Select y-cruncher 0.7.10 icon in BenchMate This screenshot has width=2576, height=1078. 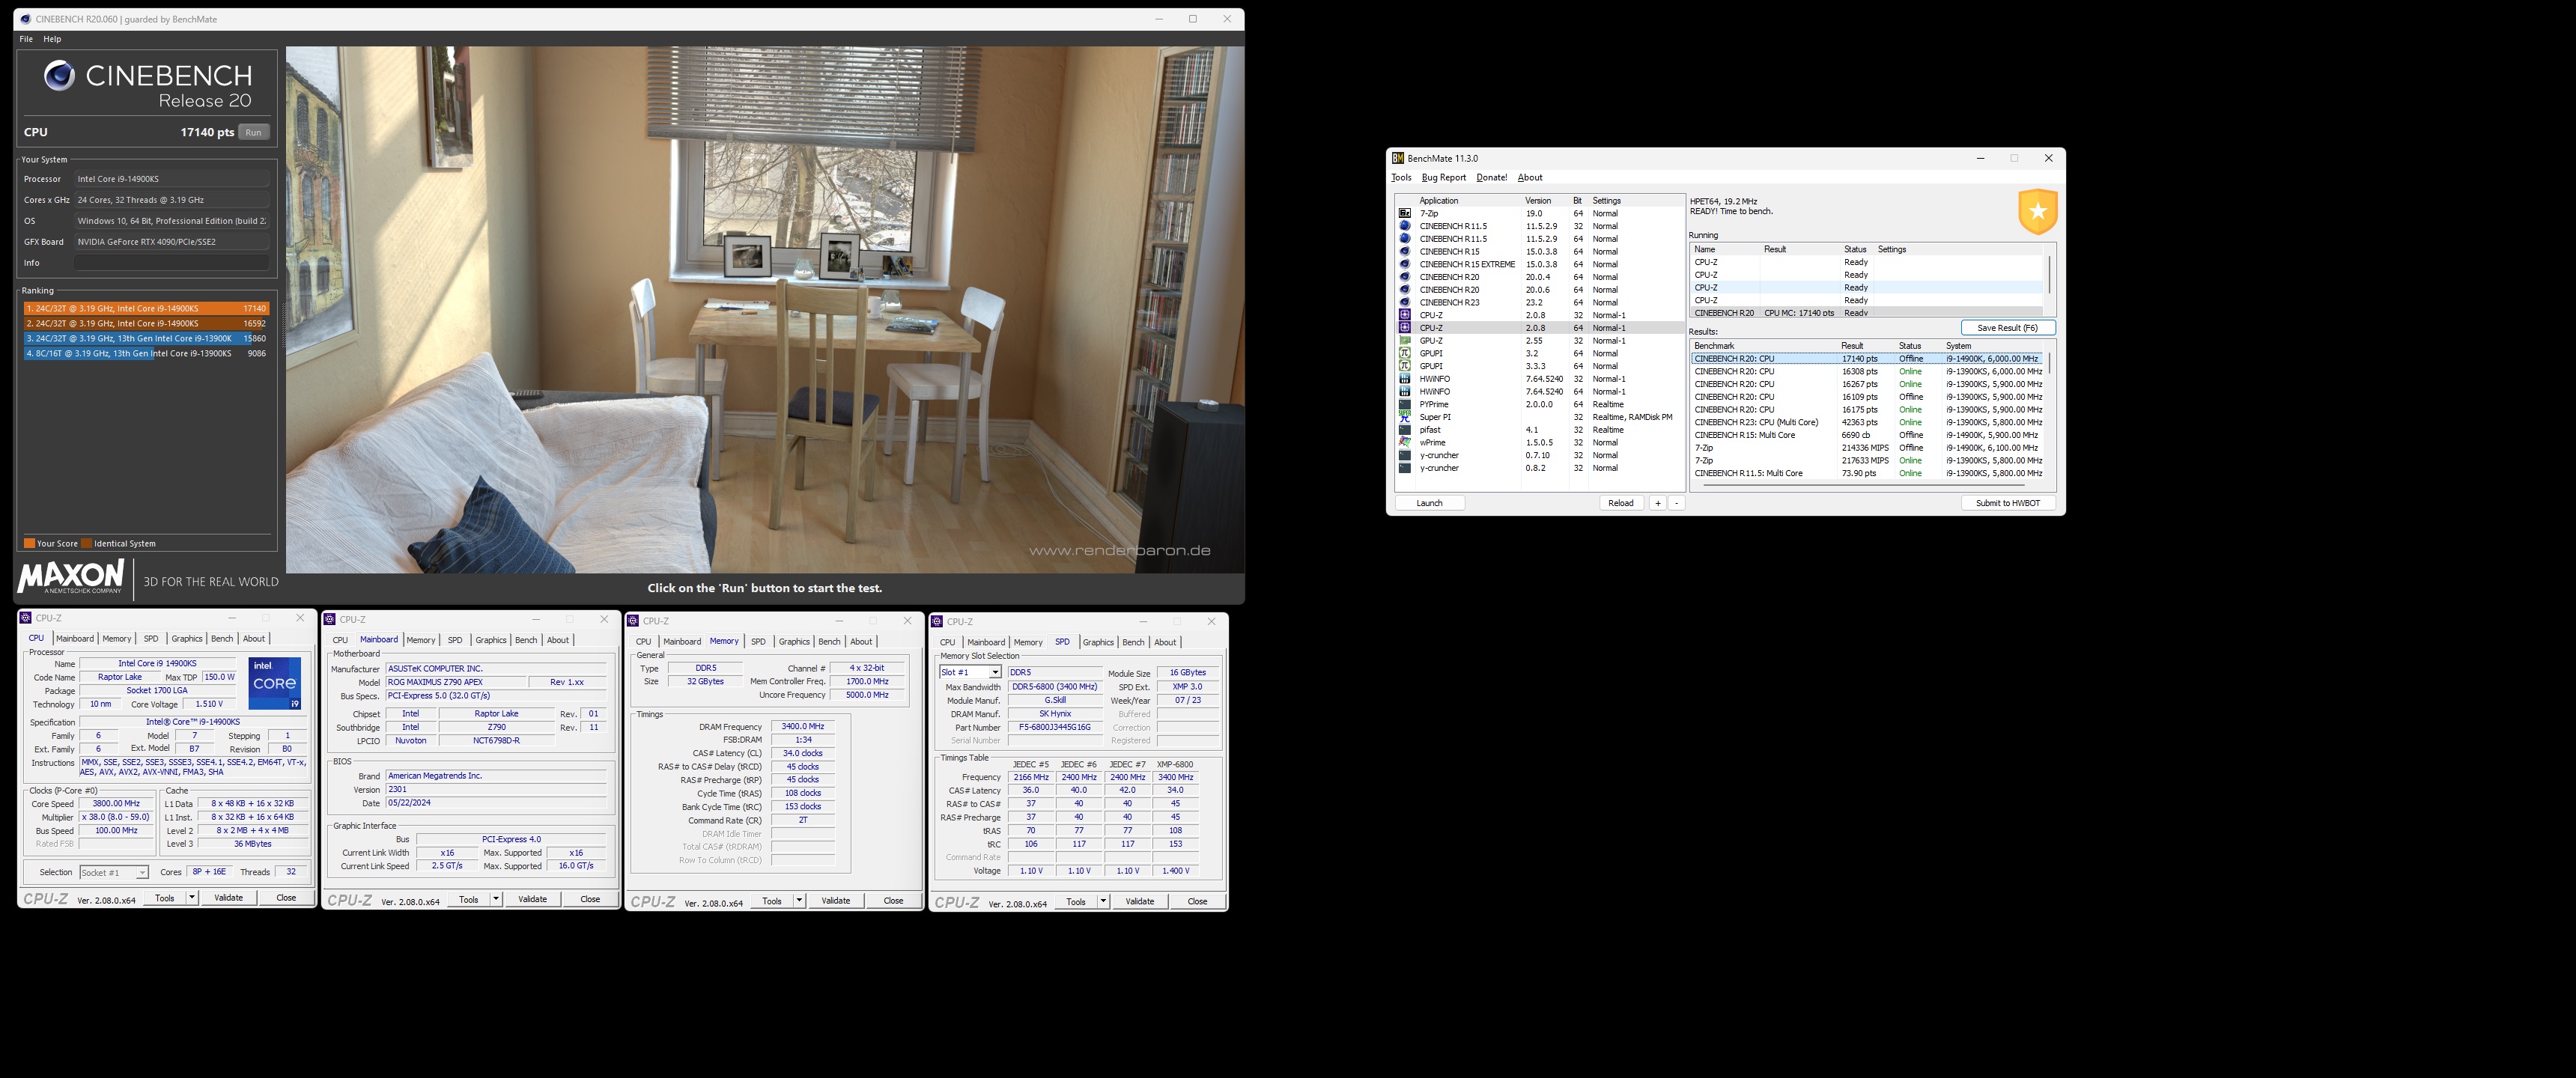1405,455
